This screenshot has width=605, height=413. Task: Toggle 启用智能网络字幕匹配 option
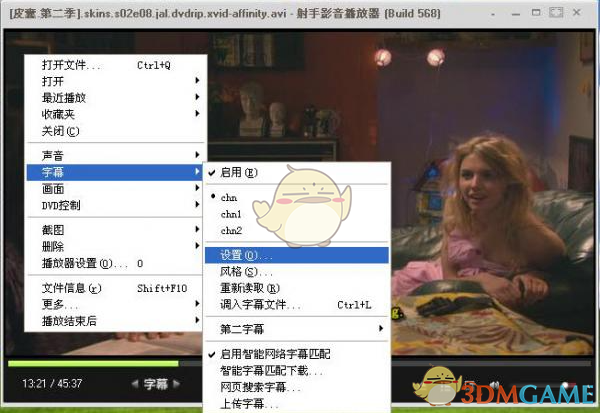tap(297, 354)
